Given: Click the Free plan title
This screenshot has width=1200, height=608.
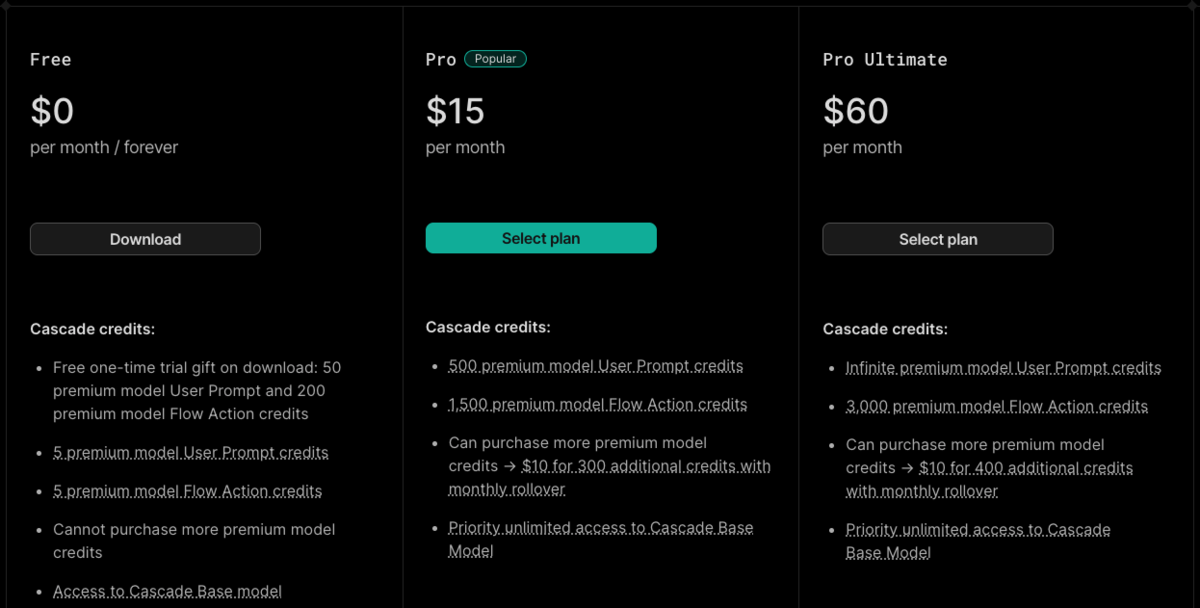Looking at the screenshot, I should pos(51,59).
